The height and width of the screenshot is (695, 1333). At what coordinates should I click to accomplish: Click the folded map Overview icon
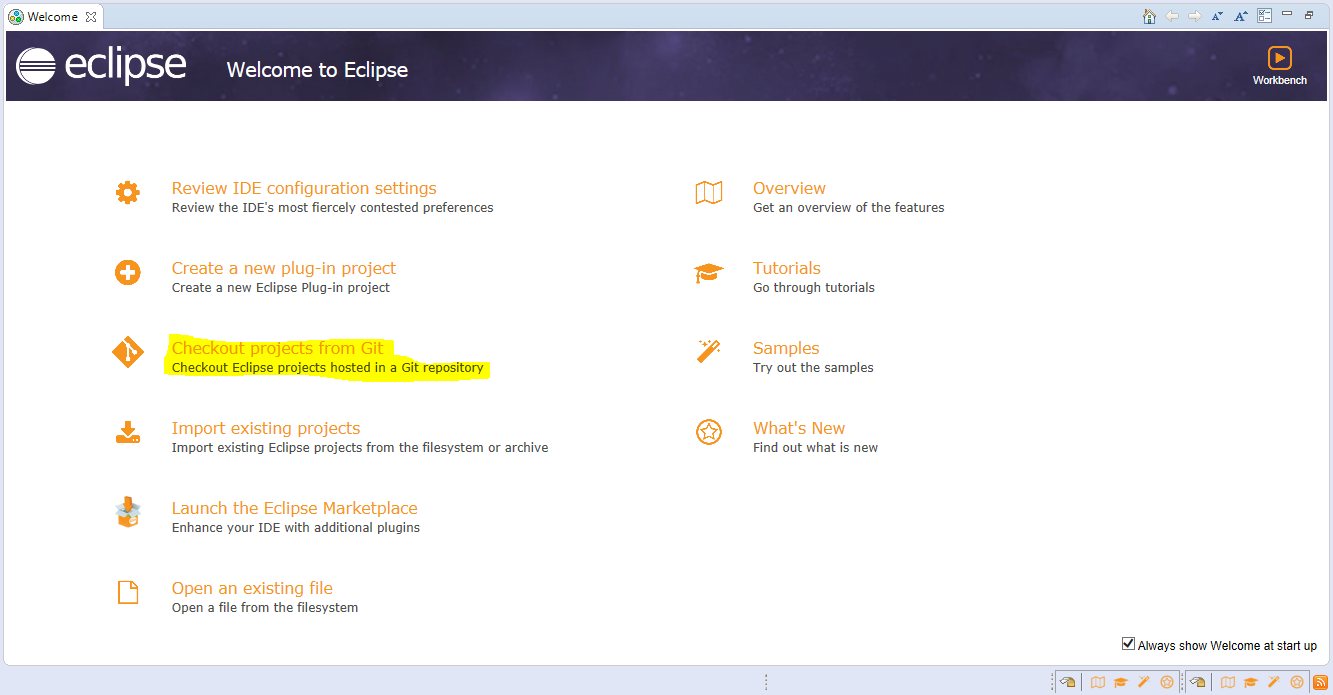[709, 192]
